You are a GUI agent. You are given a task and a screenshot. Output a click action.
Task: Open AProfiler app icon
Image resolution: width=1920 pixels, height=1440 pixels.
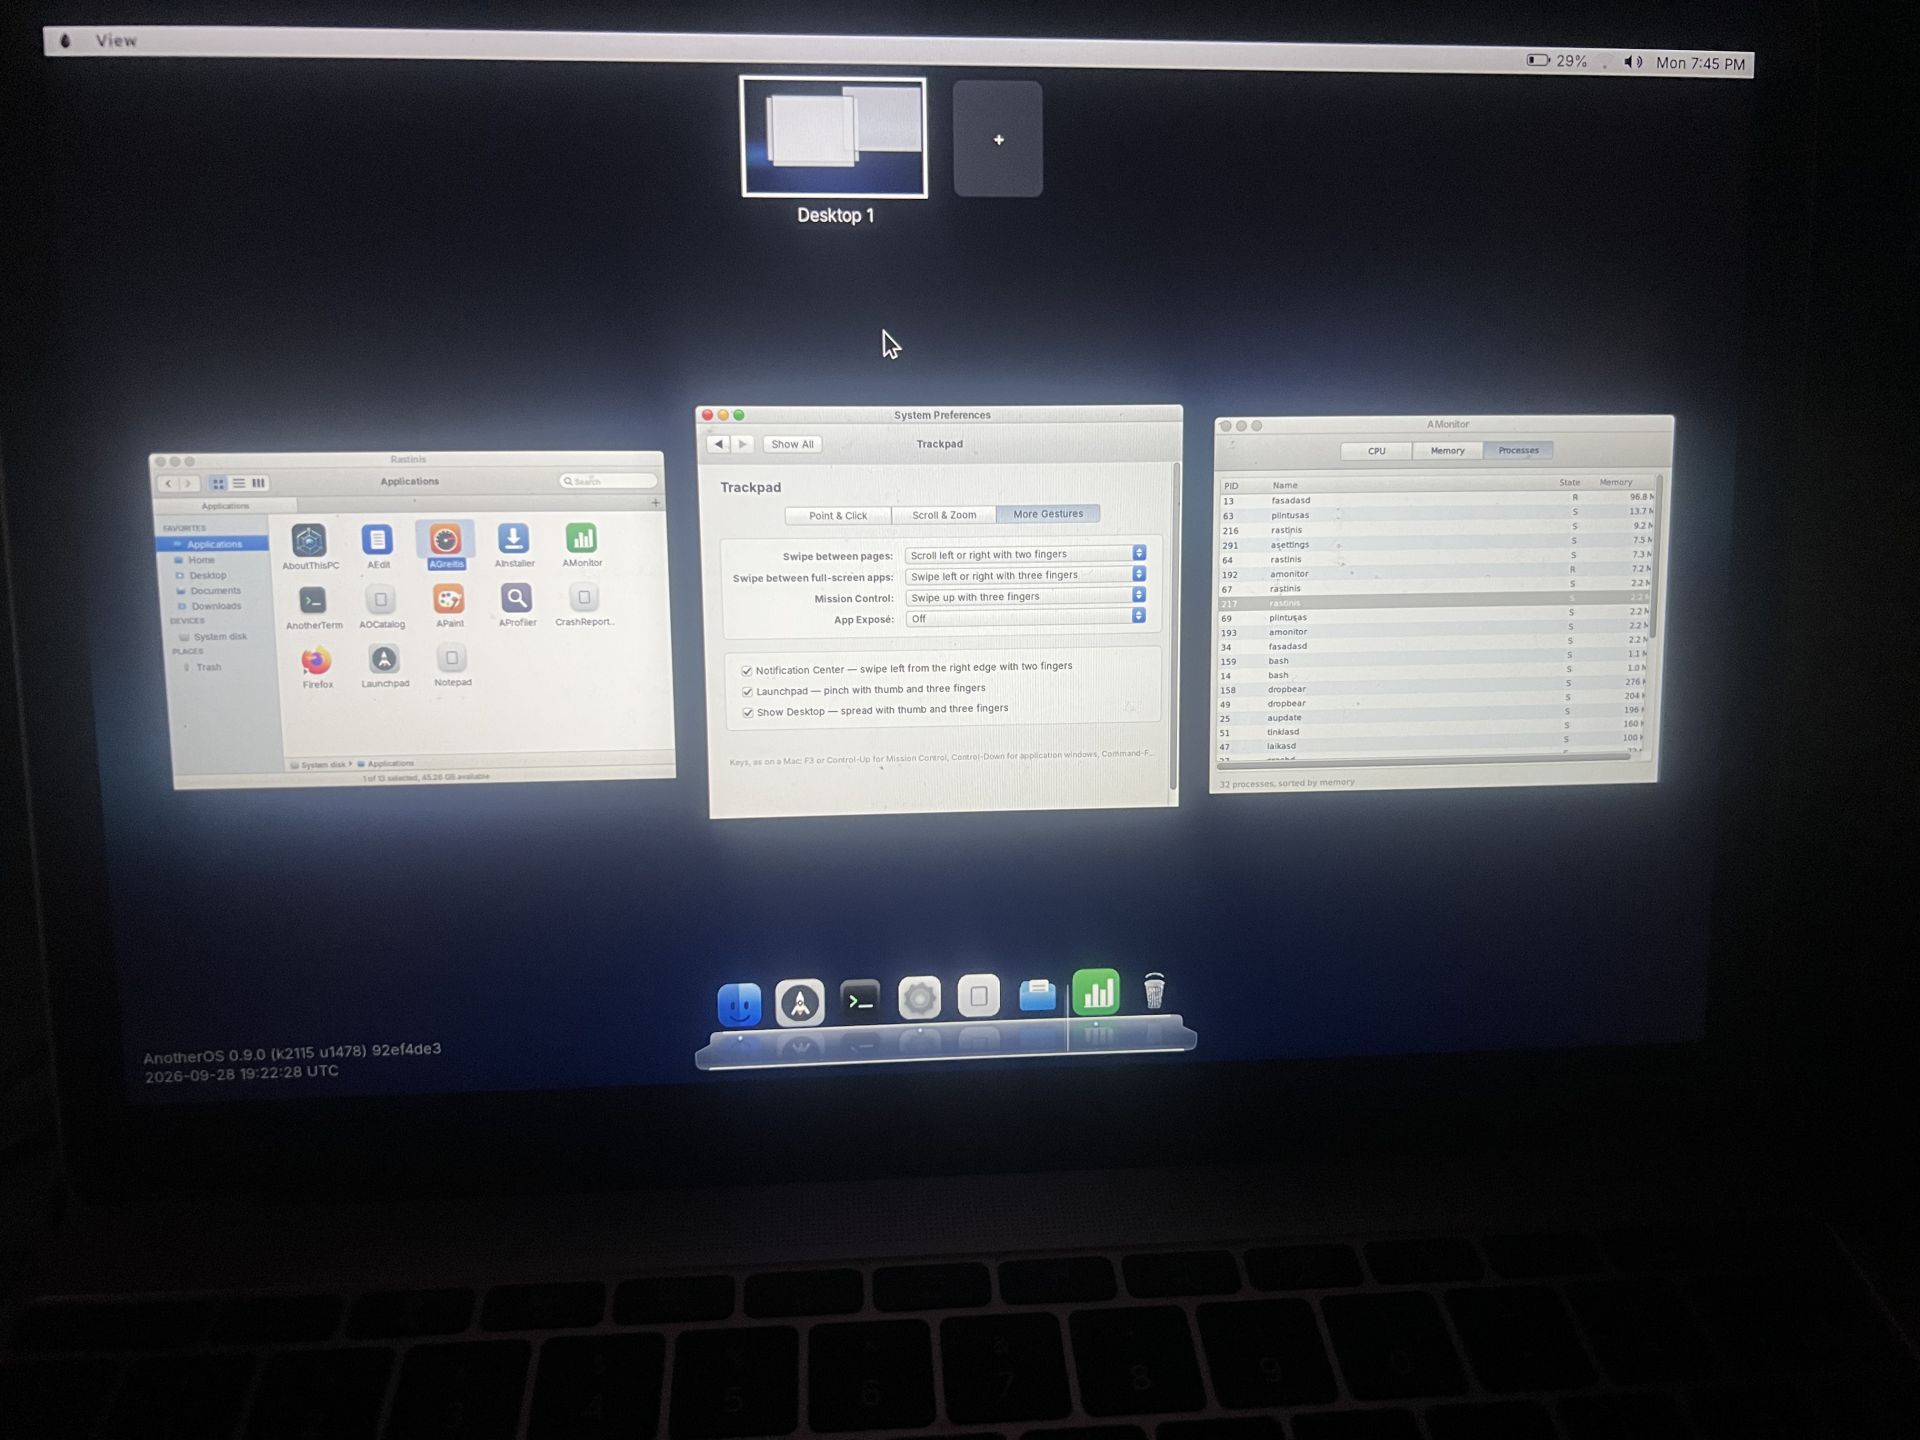516,598
